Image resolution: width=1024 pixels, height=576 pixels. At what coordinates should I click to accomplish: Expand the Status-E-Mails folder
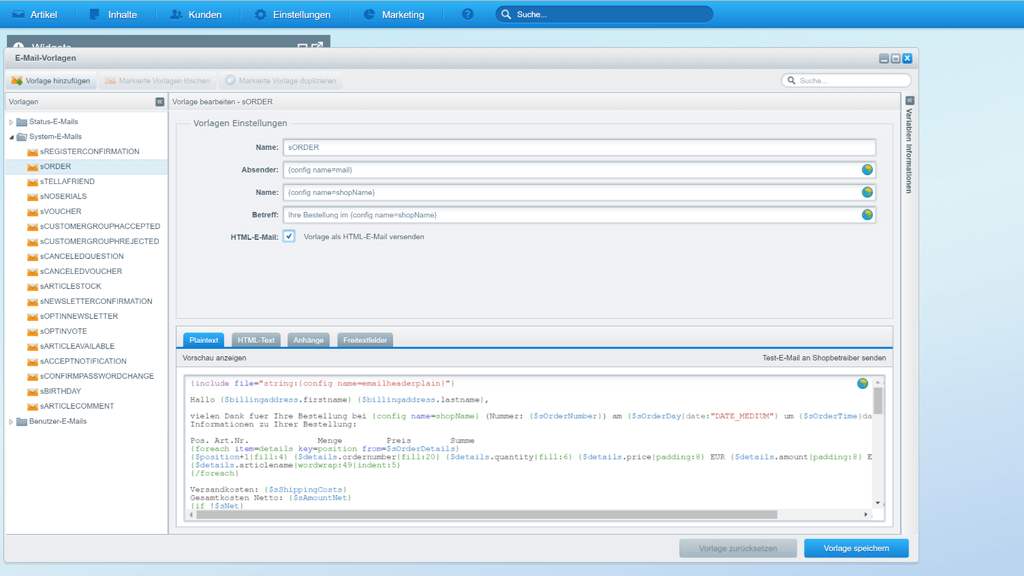click(x=11, y=122)
